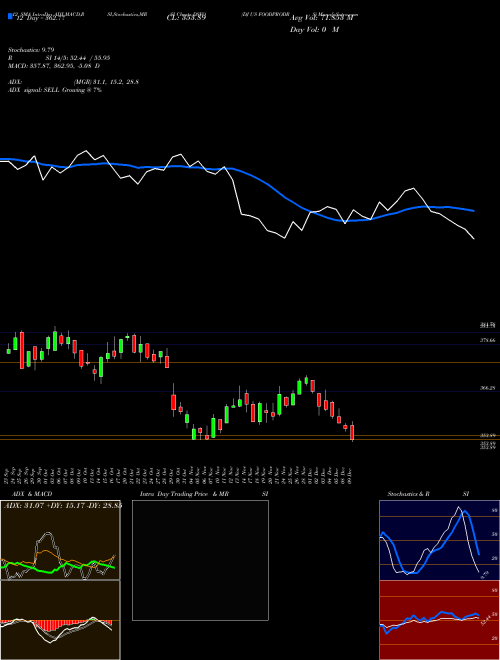The height and width of the screenshot is (660, 500).
Task: Click the empty intraday price panel
Action: (x=200, y=560)
